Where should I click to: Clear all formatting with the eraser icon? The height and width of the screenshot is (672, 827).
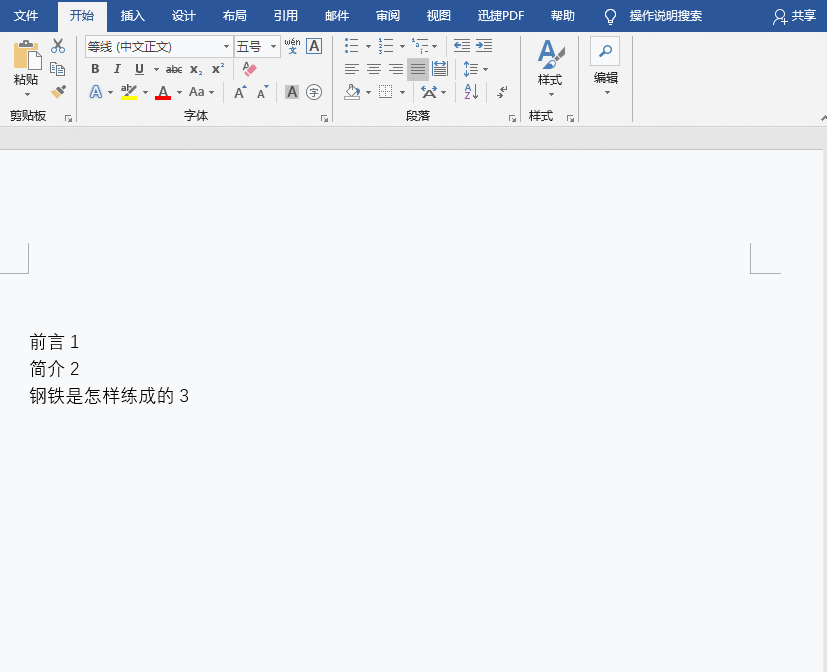tap(248, 69)
